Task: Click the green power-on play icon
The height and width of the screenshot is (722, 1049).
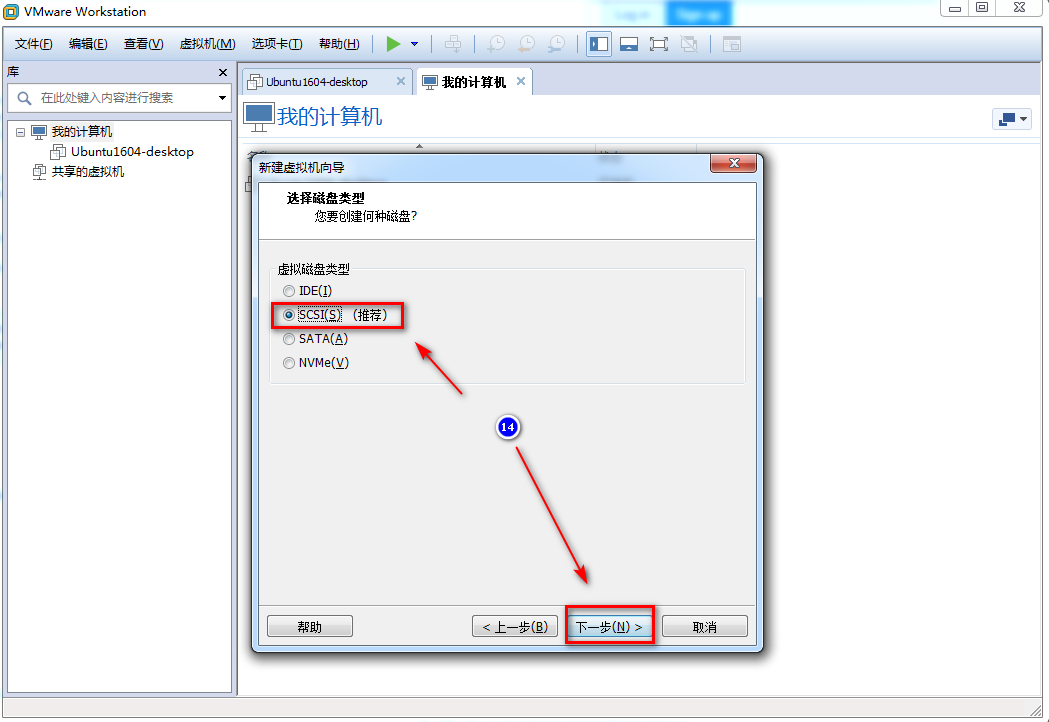Action: pos(393,44)
